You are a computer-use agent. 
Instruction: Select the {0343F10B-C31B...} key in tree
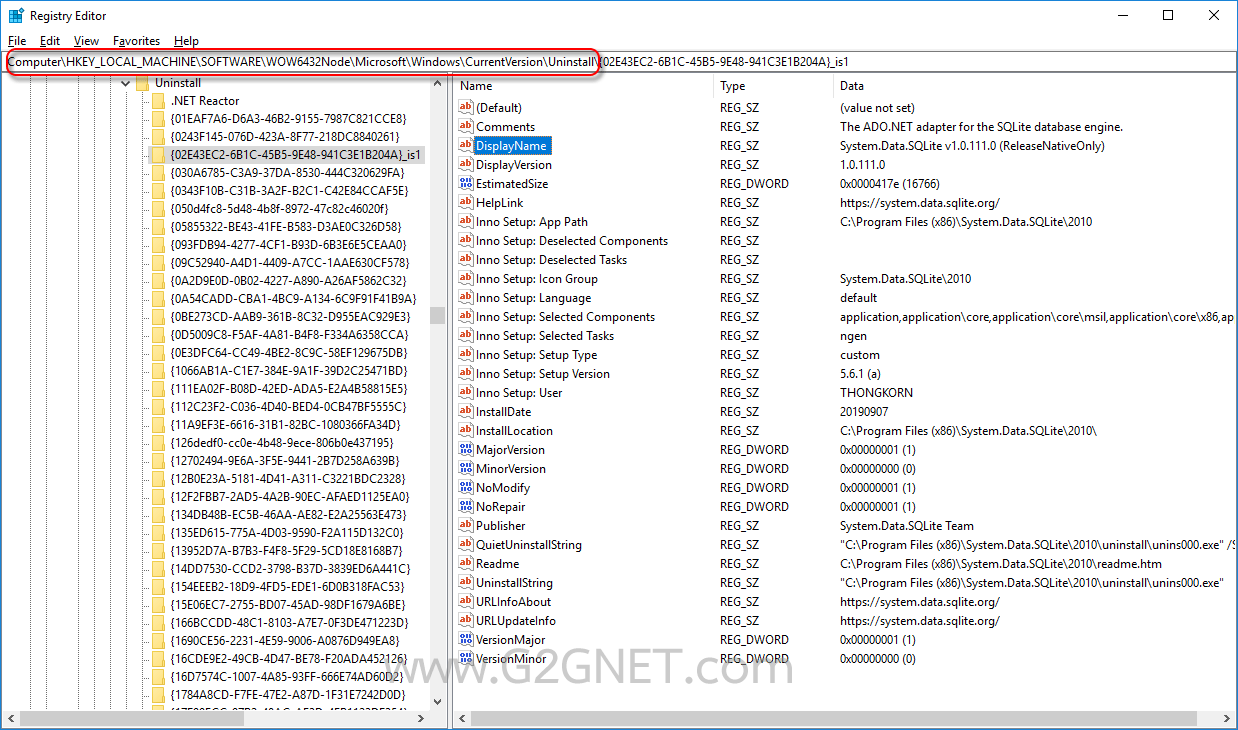tap(289, 191)
